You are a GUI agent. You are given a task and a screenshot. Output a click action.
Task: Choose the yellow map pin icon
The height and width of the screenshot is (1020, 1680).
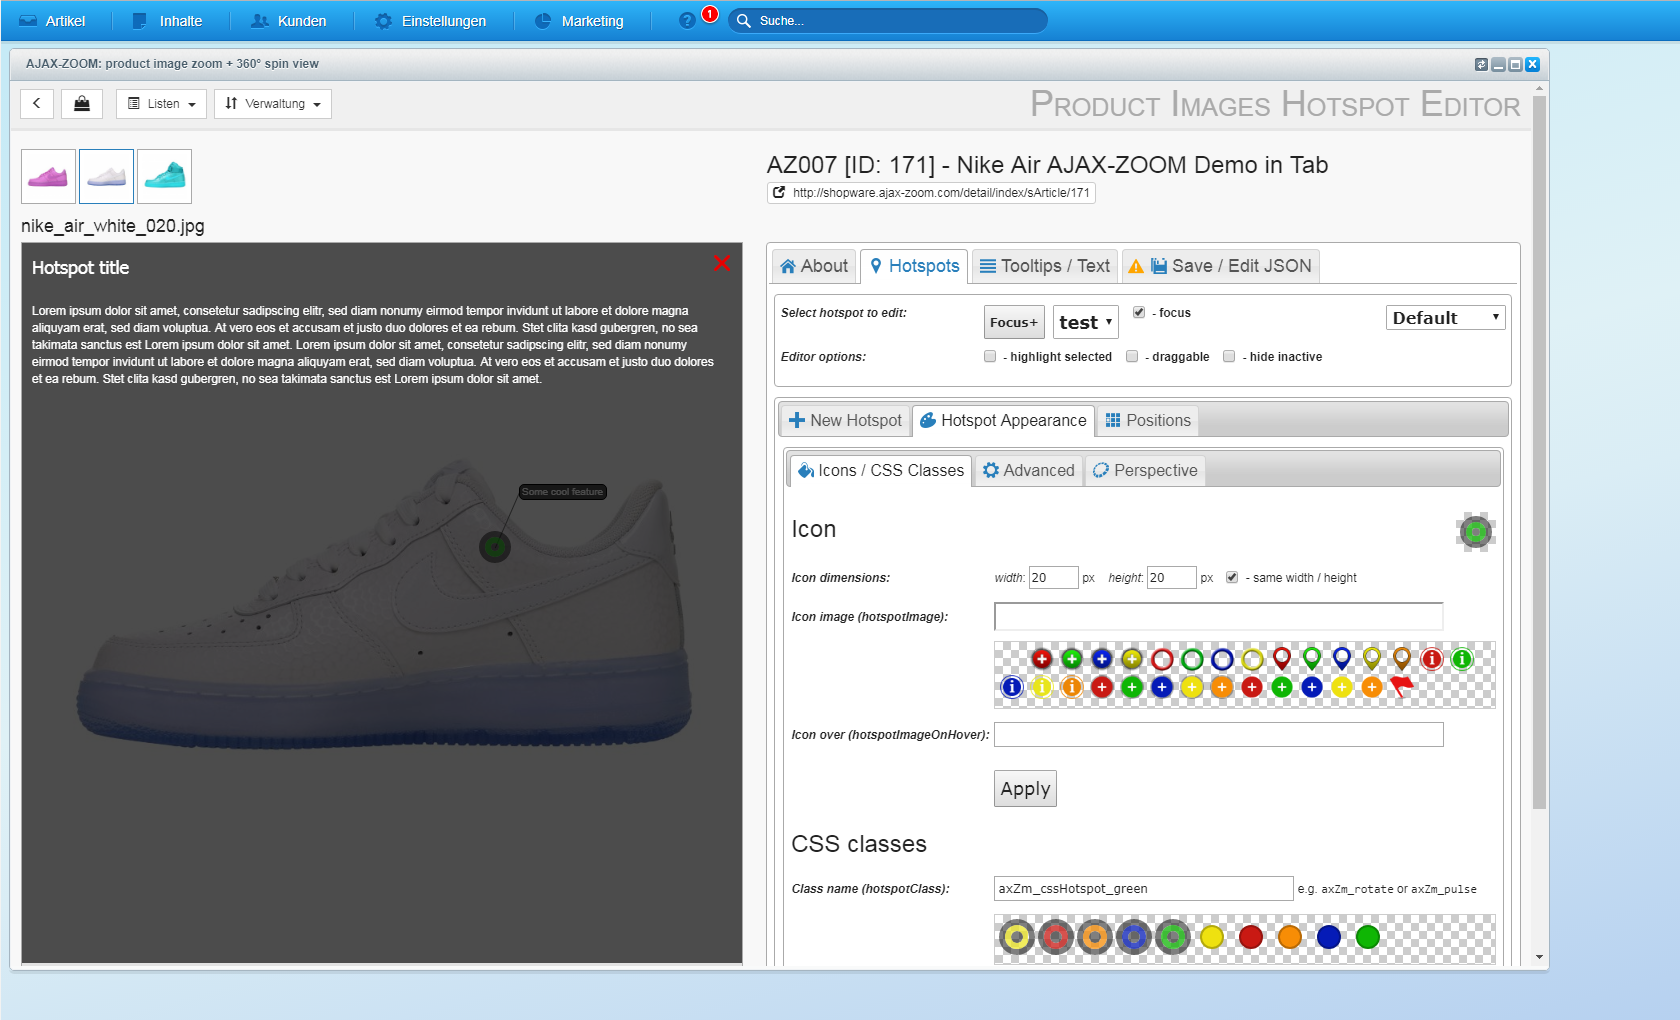[x=1372, y=658]
